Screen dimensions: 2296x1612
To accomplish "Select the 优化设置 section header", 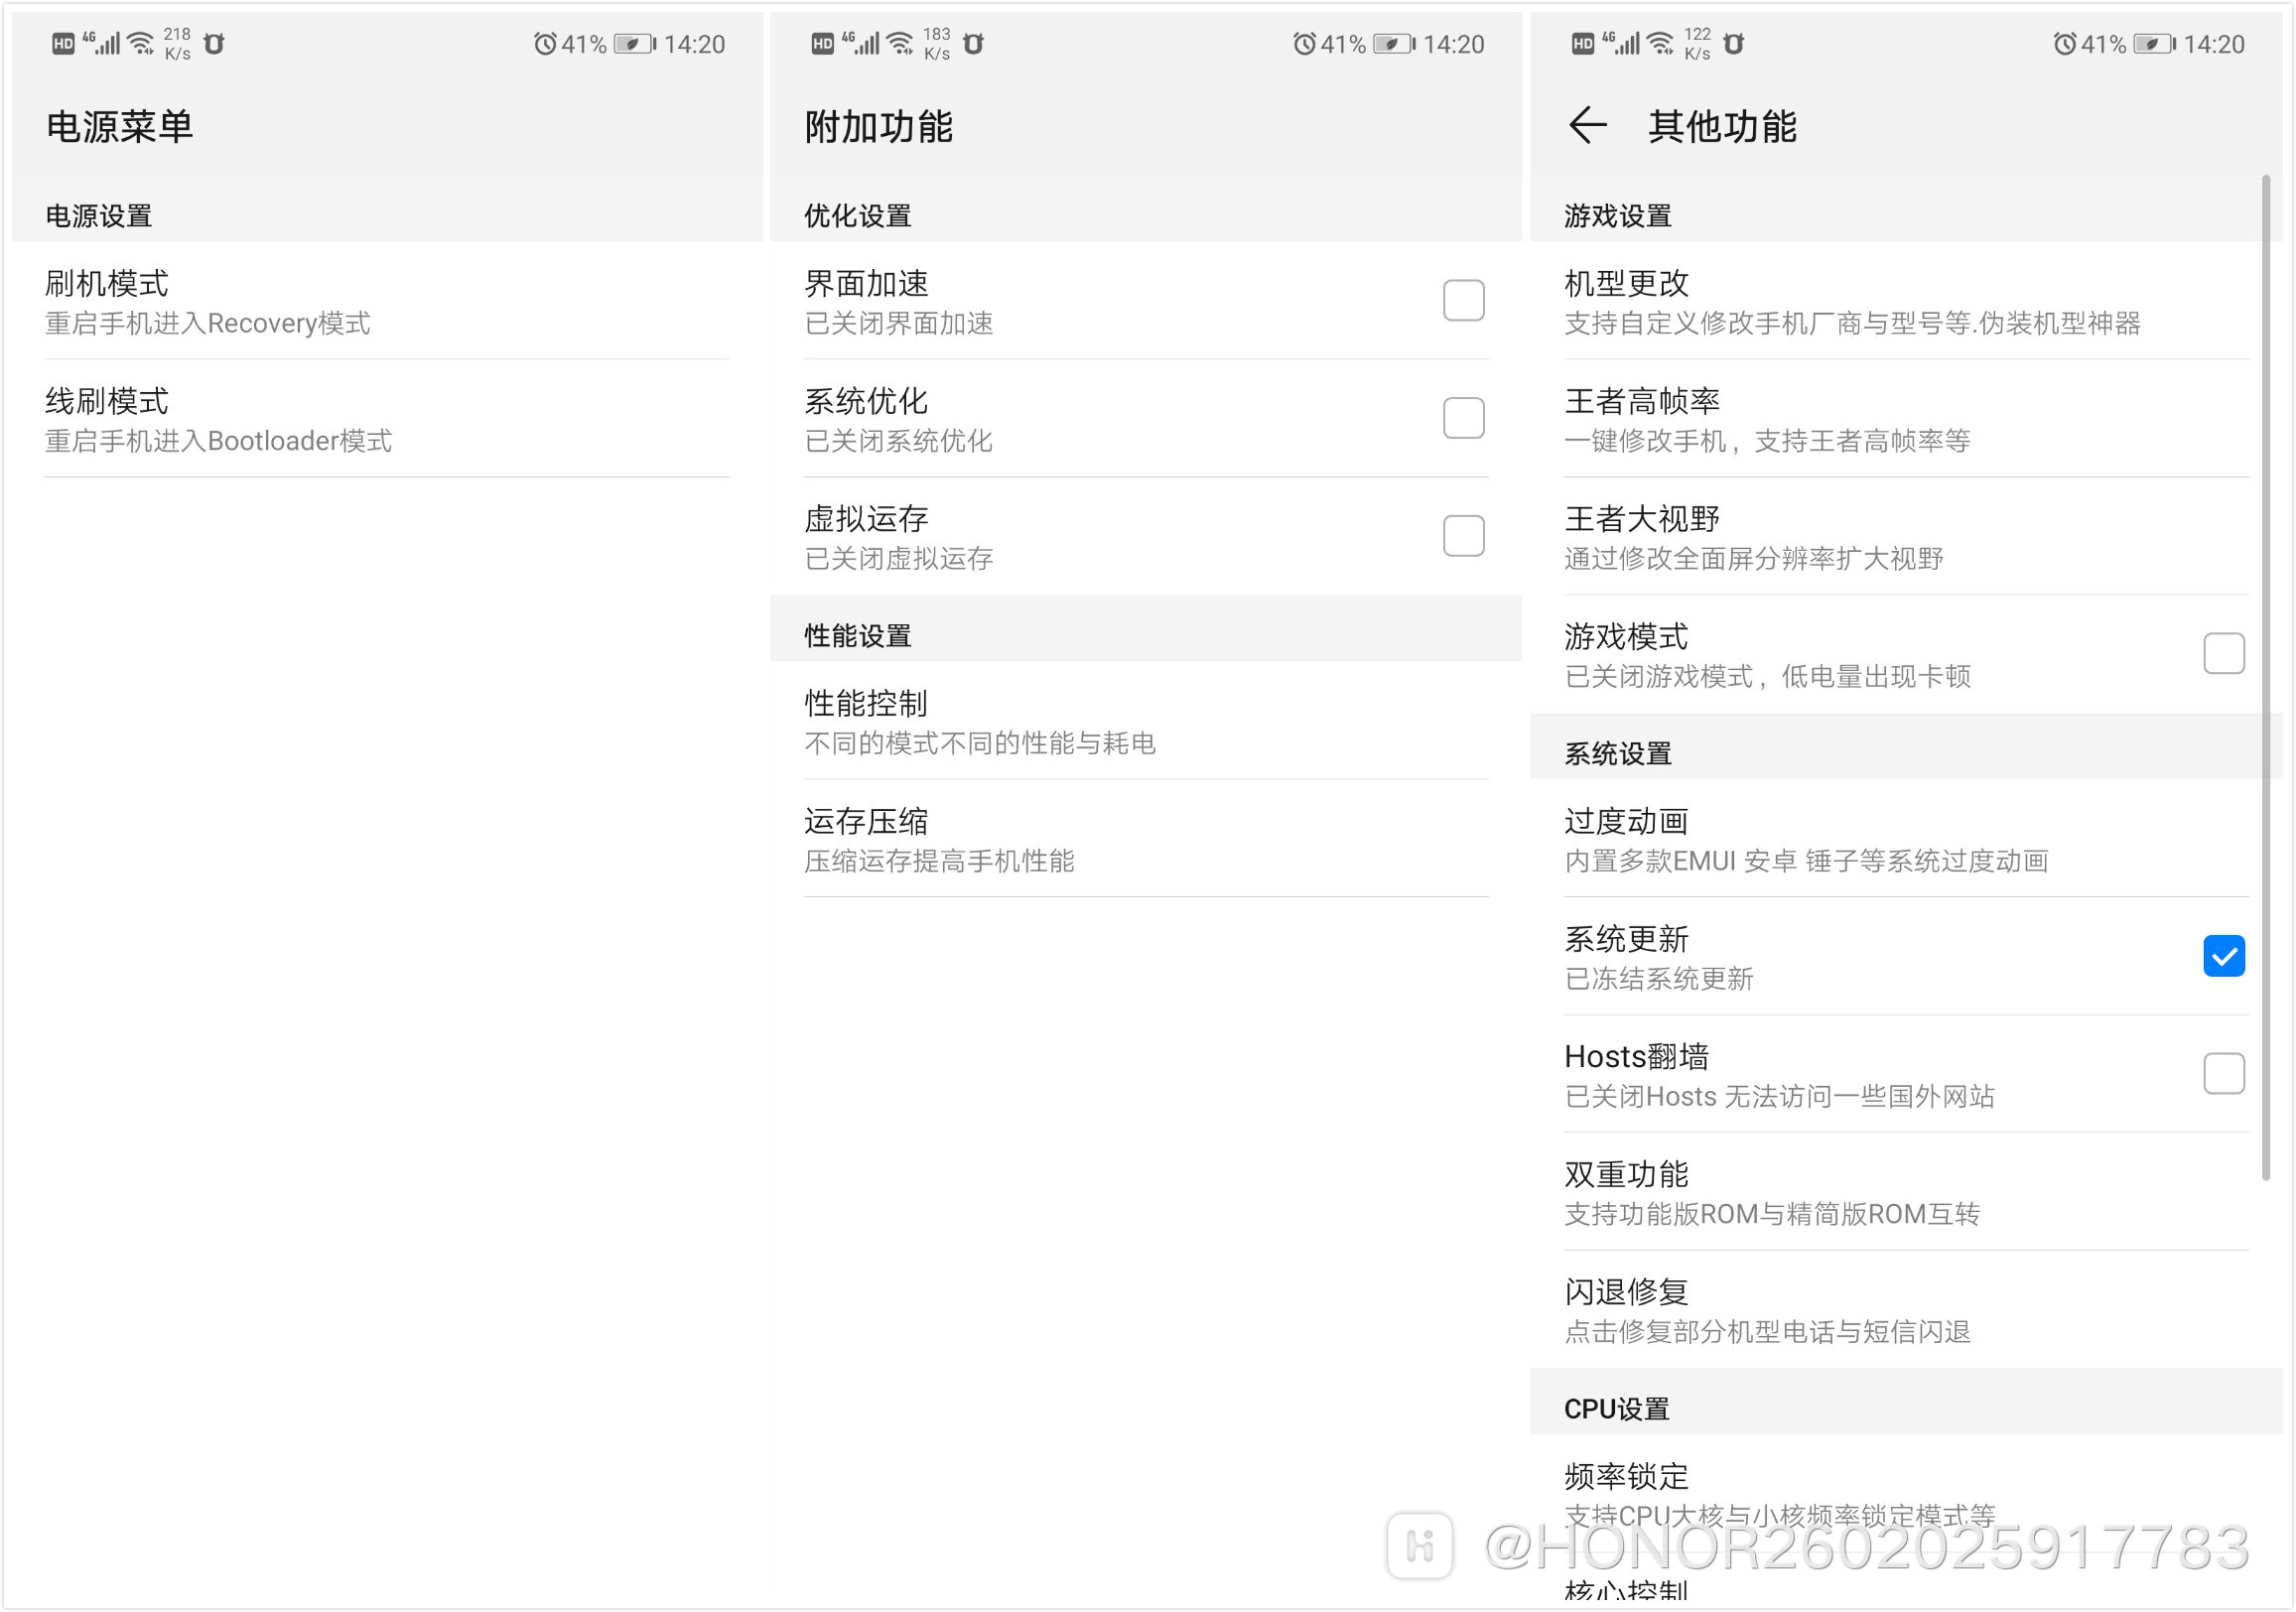I will [x=857, y=215].
